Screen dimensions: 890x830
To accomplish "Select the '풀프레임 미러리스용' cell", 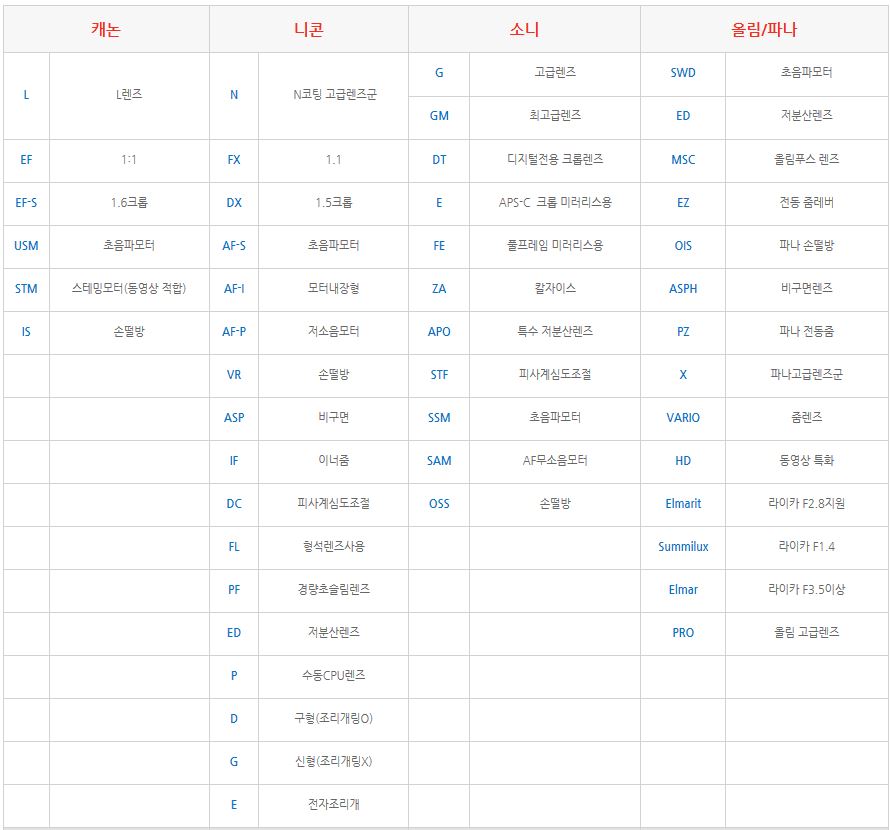I will pos(555,245).
